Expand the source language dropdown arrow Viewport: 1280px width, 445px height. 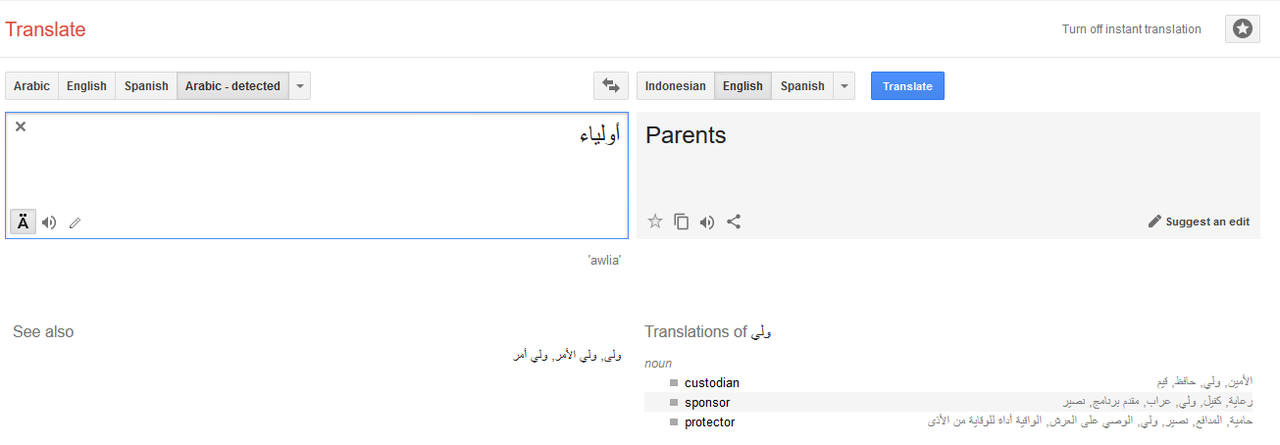pyautogui.click(x=300, y=86)
